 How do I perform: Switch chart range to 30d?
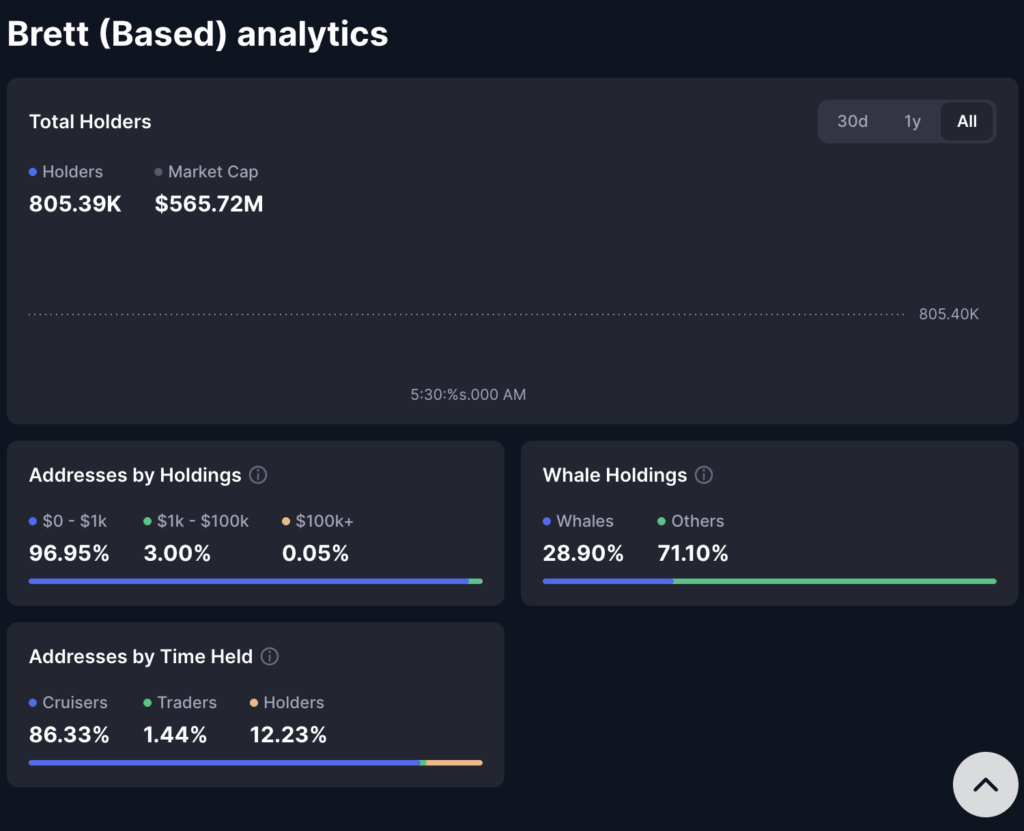click(852, 122)
